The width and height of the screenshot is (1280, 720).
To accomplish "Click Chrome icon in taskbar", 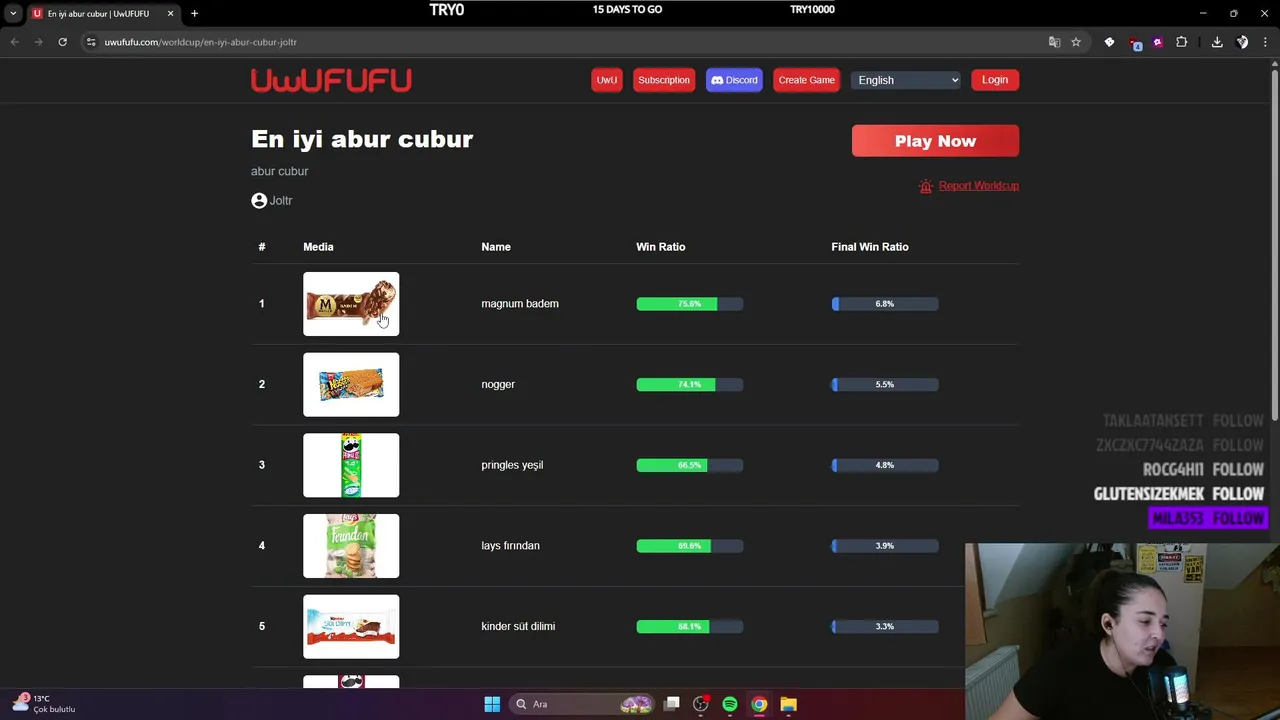I will click(x=759, y=704).
